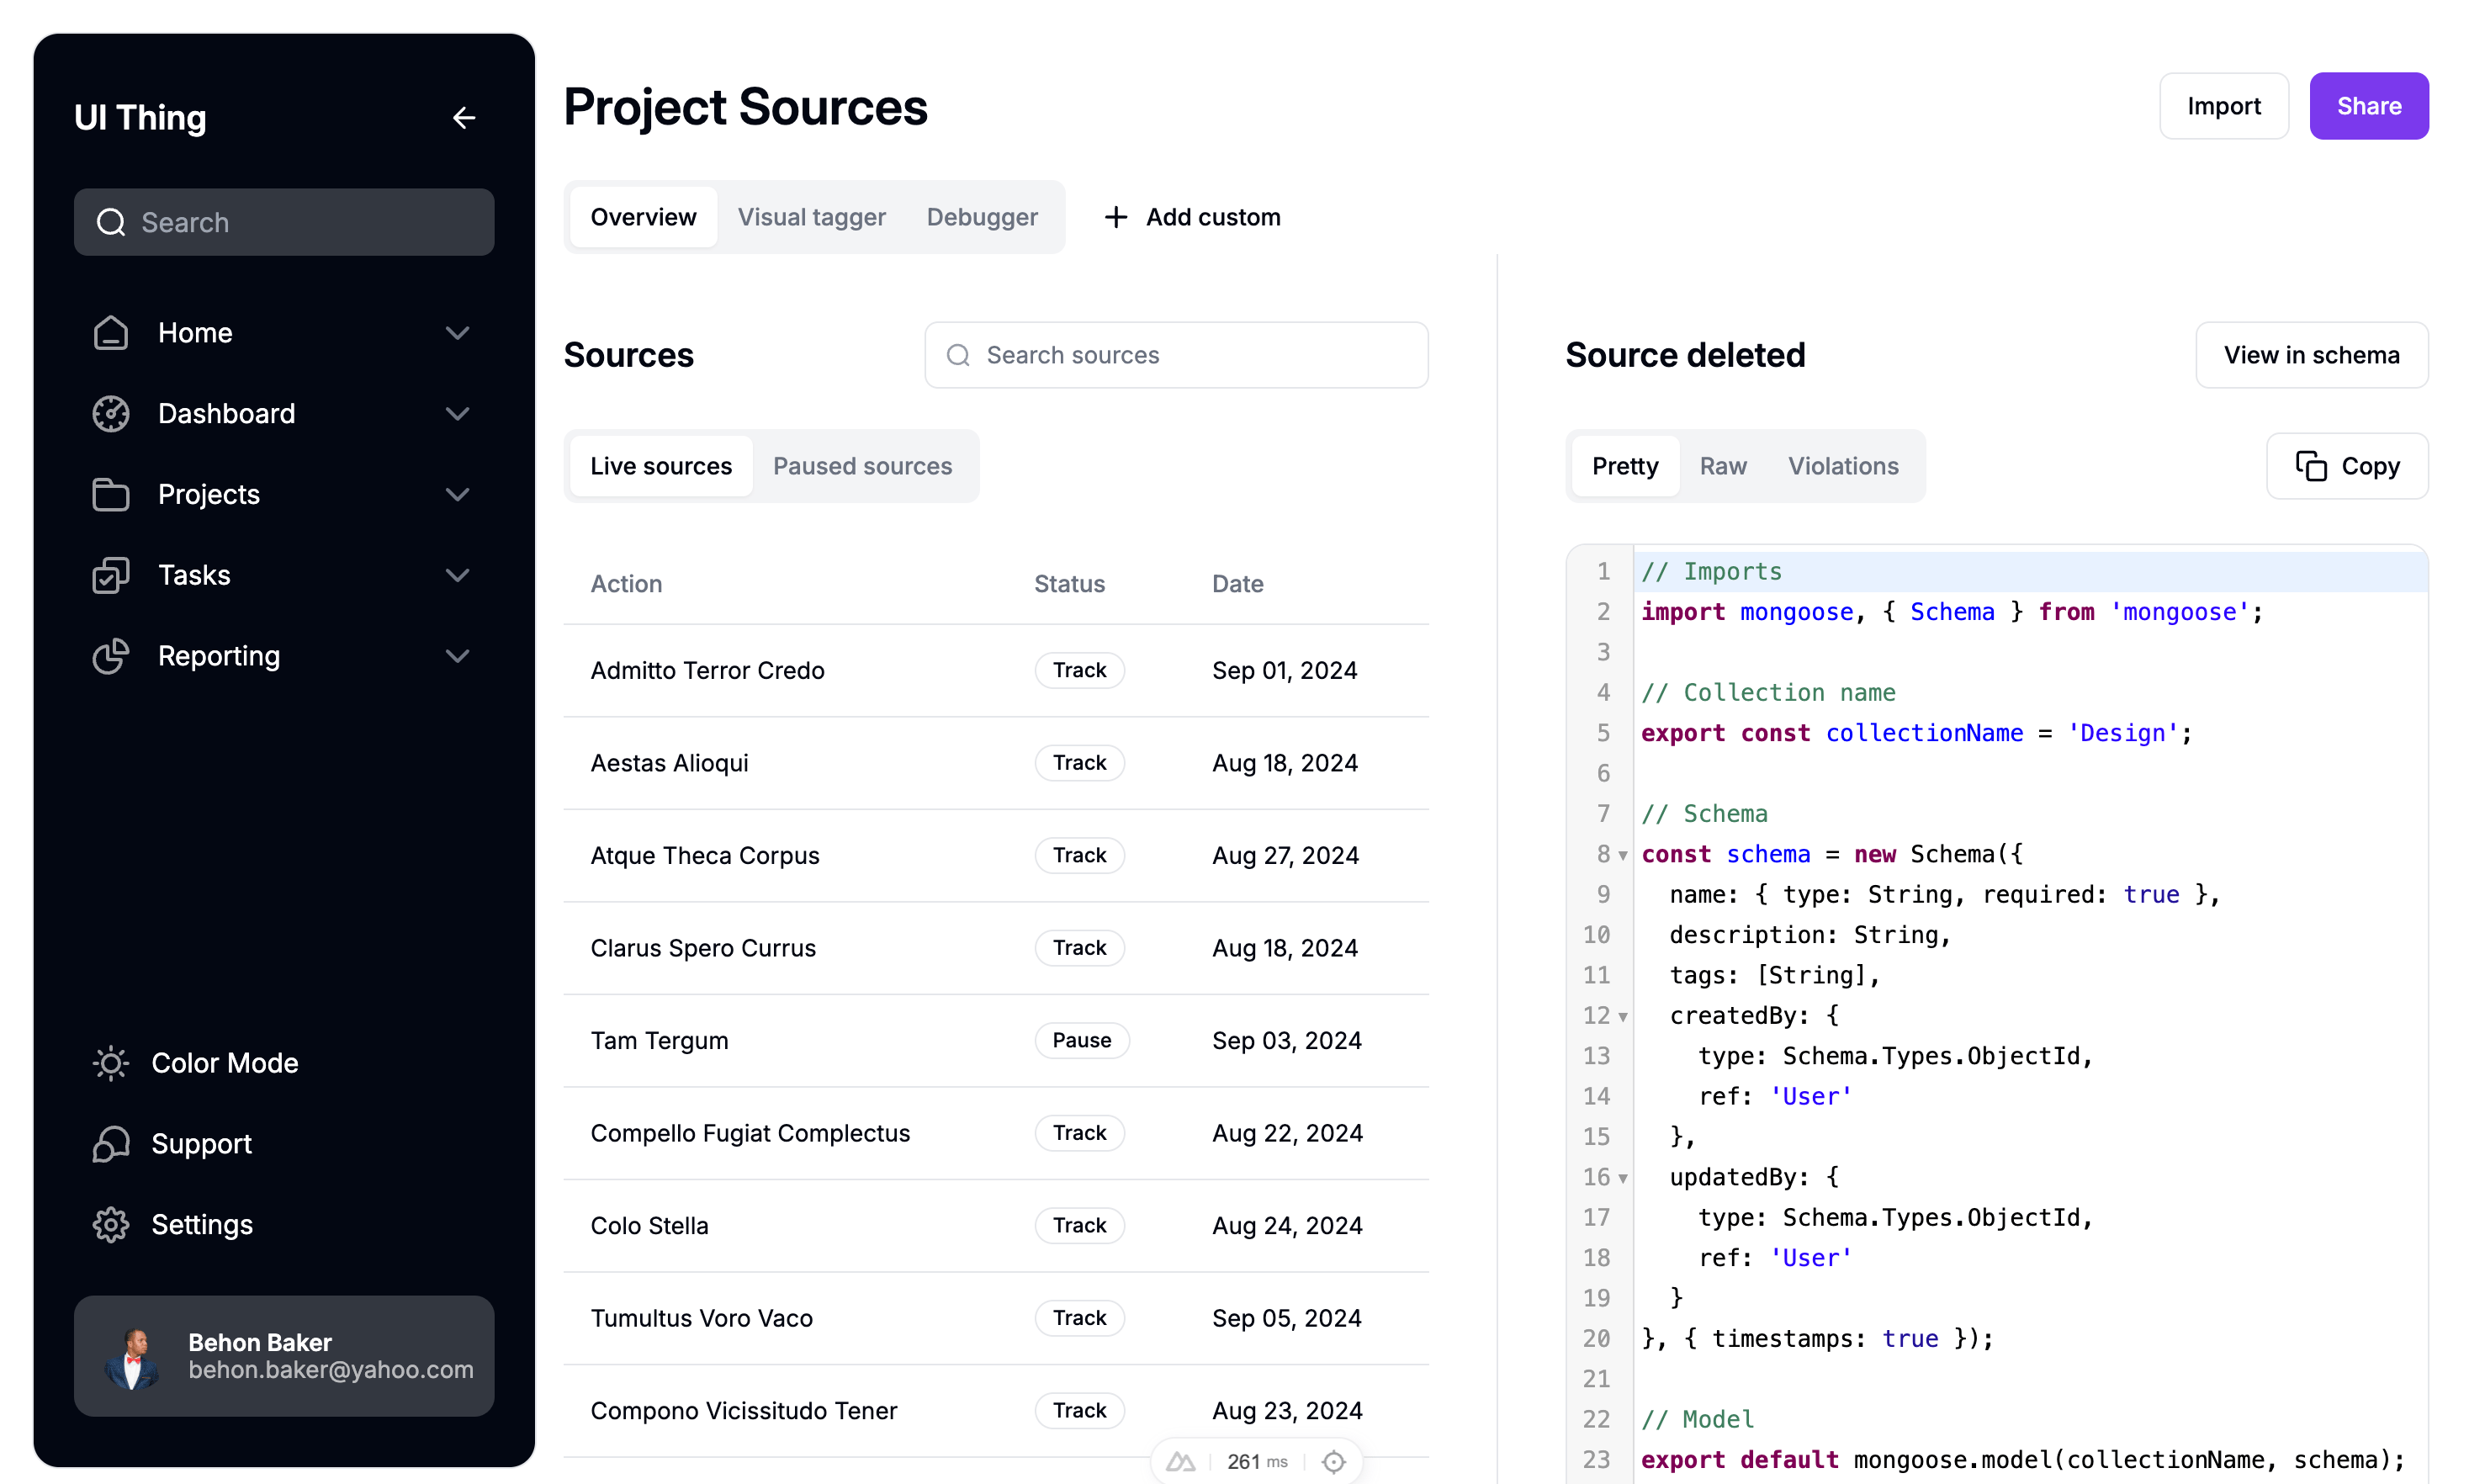Click the projects folder icon in sidebar
The width and height of the screenshot is (2485, 1484).
click(x=111, y=493)
